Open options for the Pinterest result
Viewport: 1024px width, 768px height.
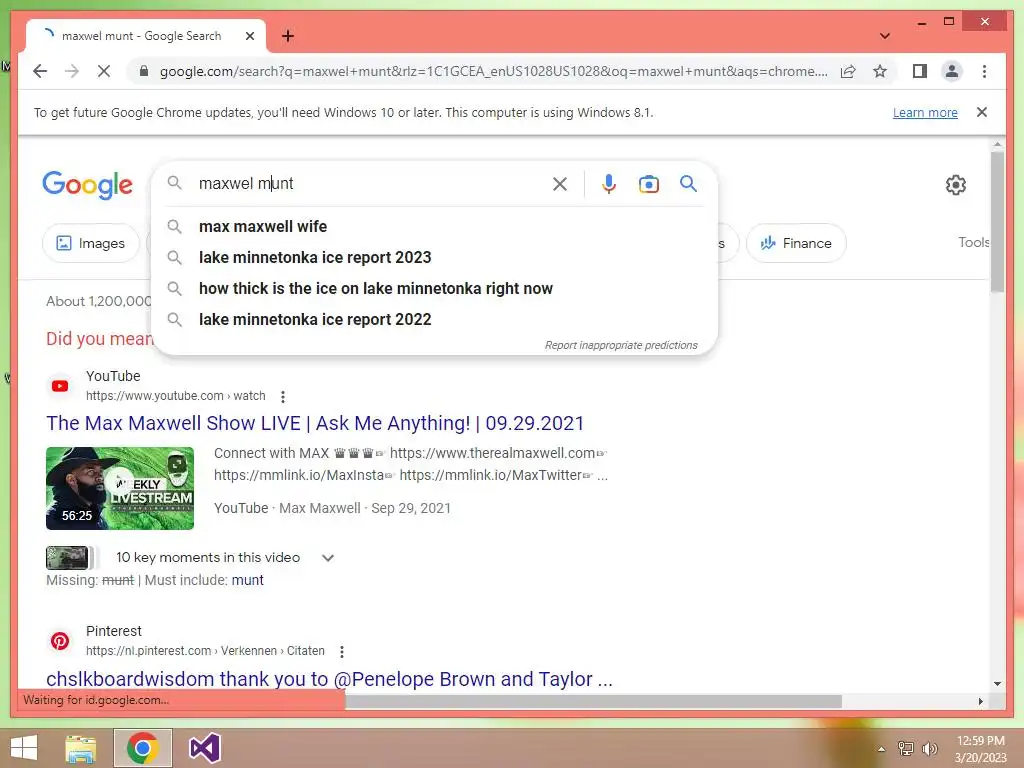tap(342, 651)
